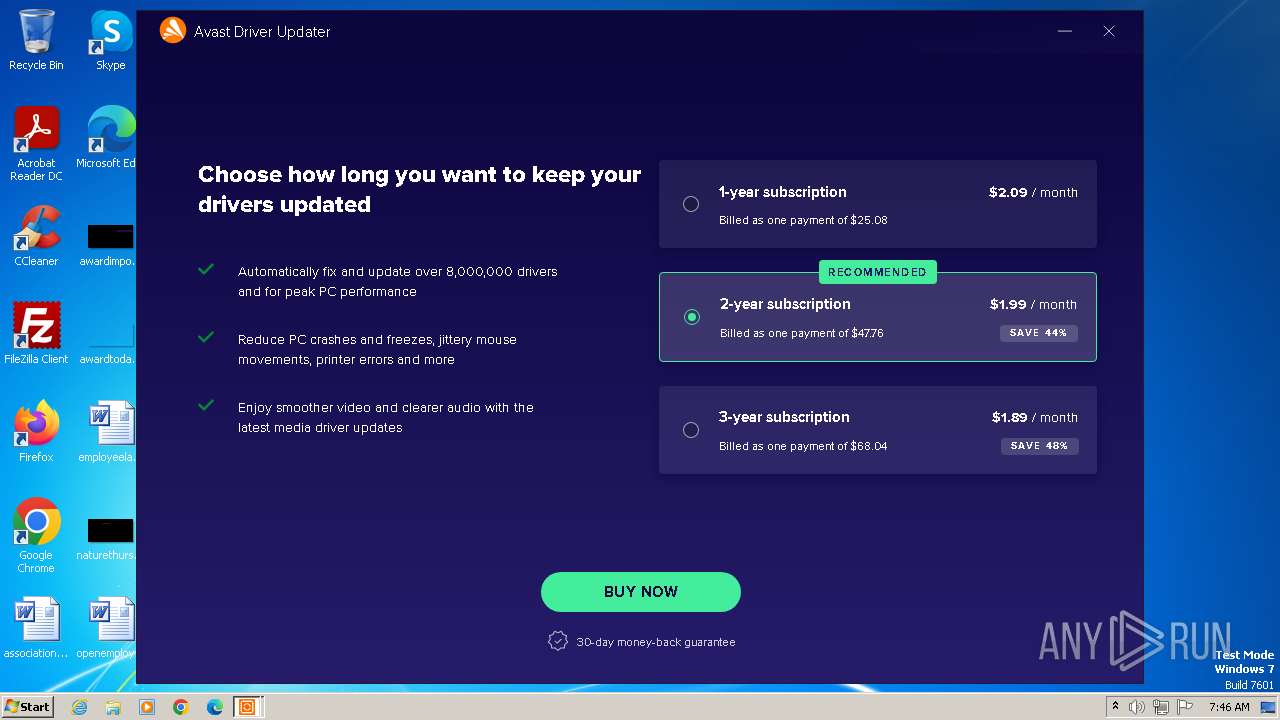Click the BUY NOW button
Viewport: 1280px width, 720px height.
[x=641, y=592]
